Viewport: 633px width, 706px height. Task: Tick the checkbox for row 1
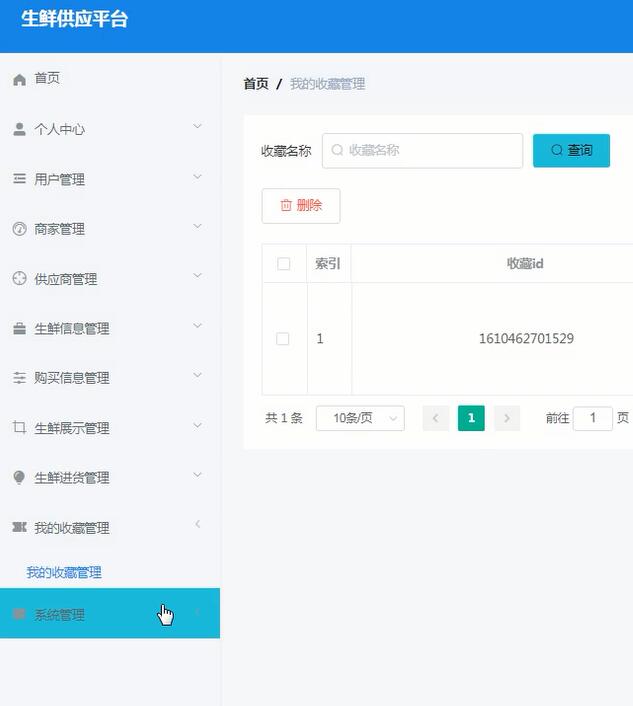click(283, 339)
